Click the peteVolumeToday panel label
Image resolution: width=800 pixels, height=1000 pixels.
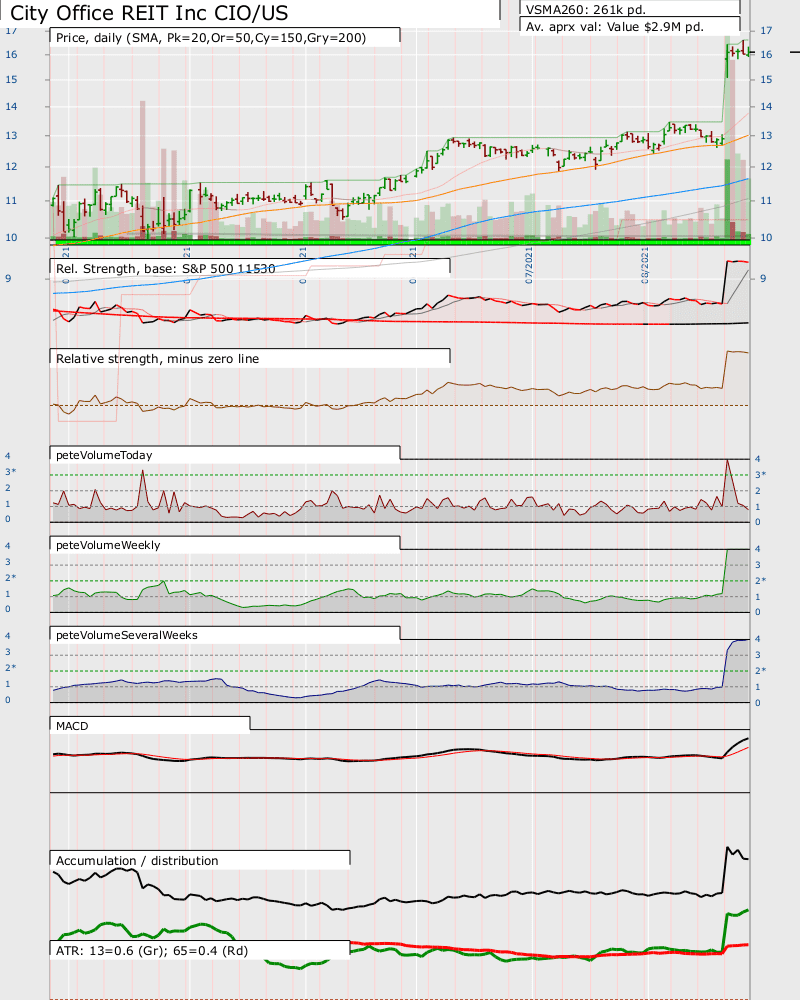(104, 455)
